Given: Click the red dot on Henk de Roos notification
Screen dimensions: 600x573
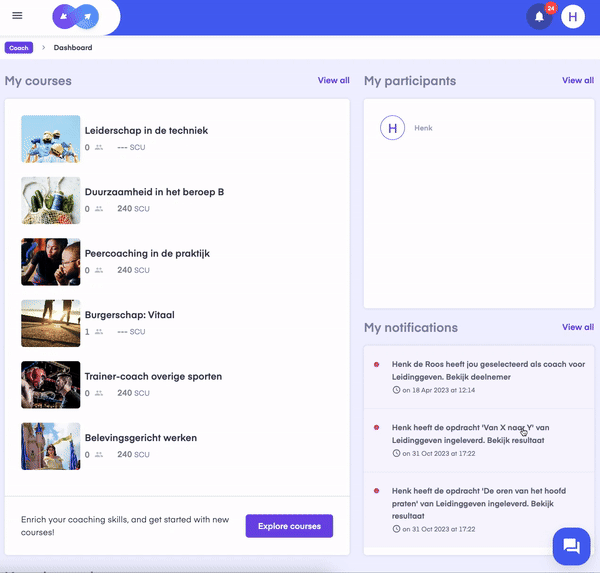Looking at the screenshot, I should pyautogui.click(x=377, y=364).
